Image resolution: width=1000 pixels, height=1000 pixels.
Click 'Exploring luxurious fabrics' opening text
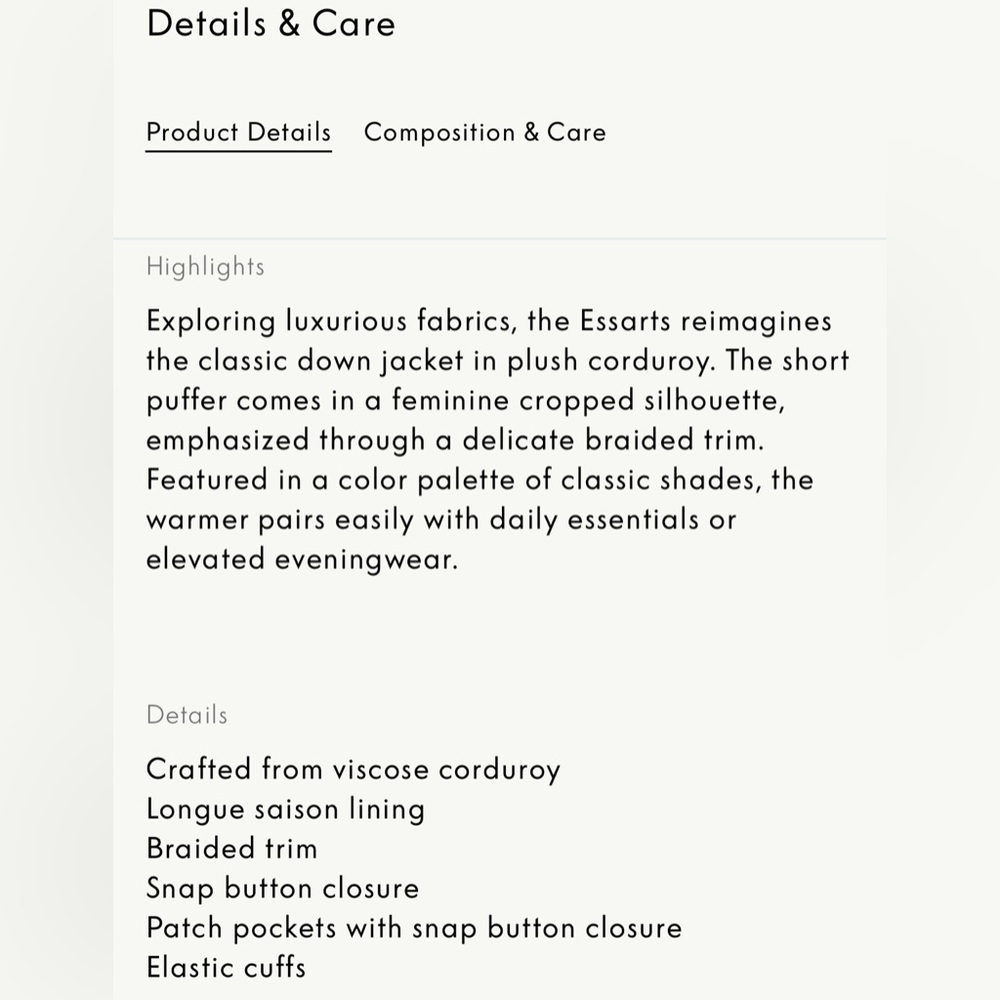coord(328,321)
